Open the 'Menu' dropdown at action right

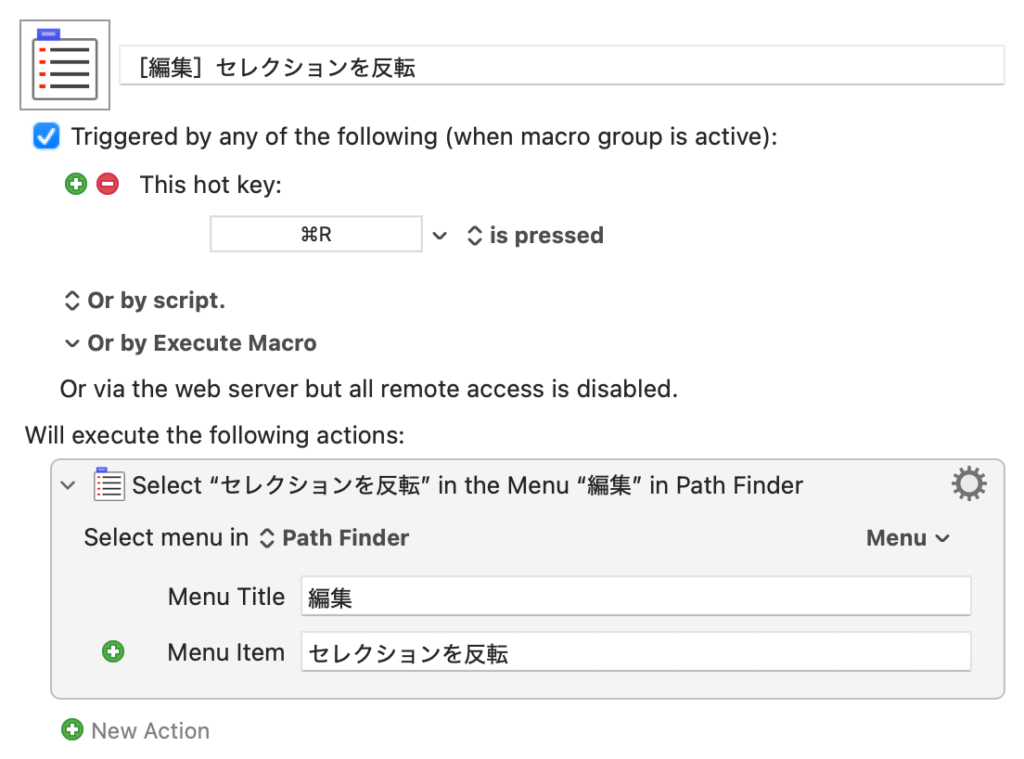click(x=907, y=538)
